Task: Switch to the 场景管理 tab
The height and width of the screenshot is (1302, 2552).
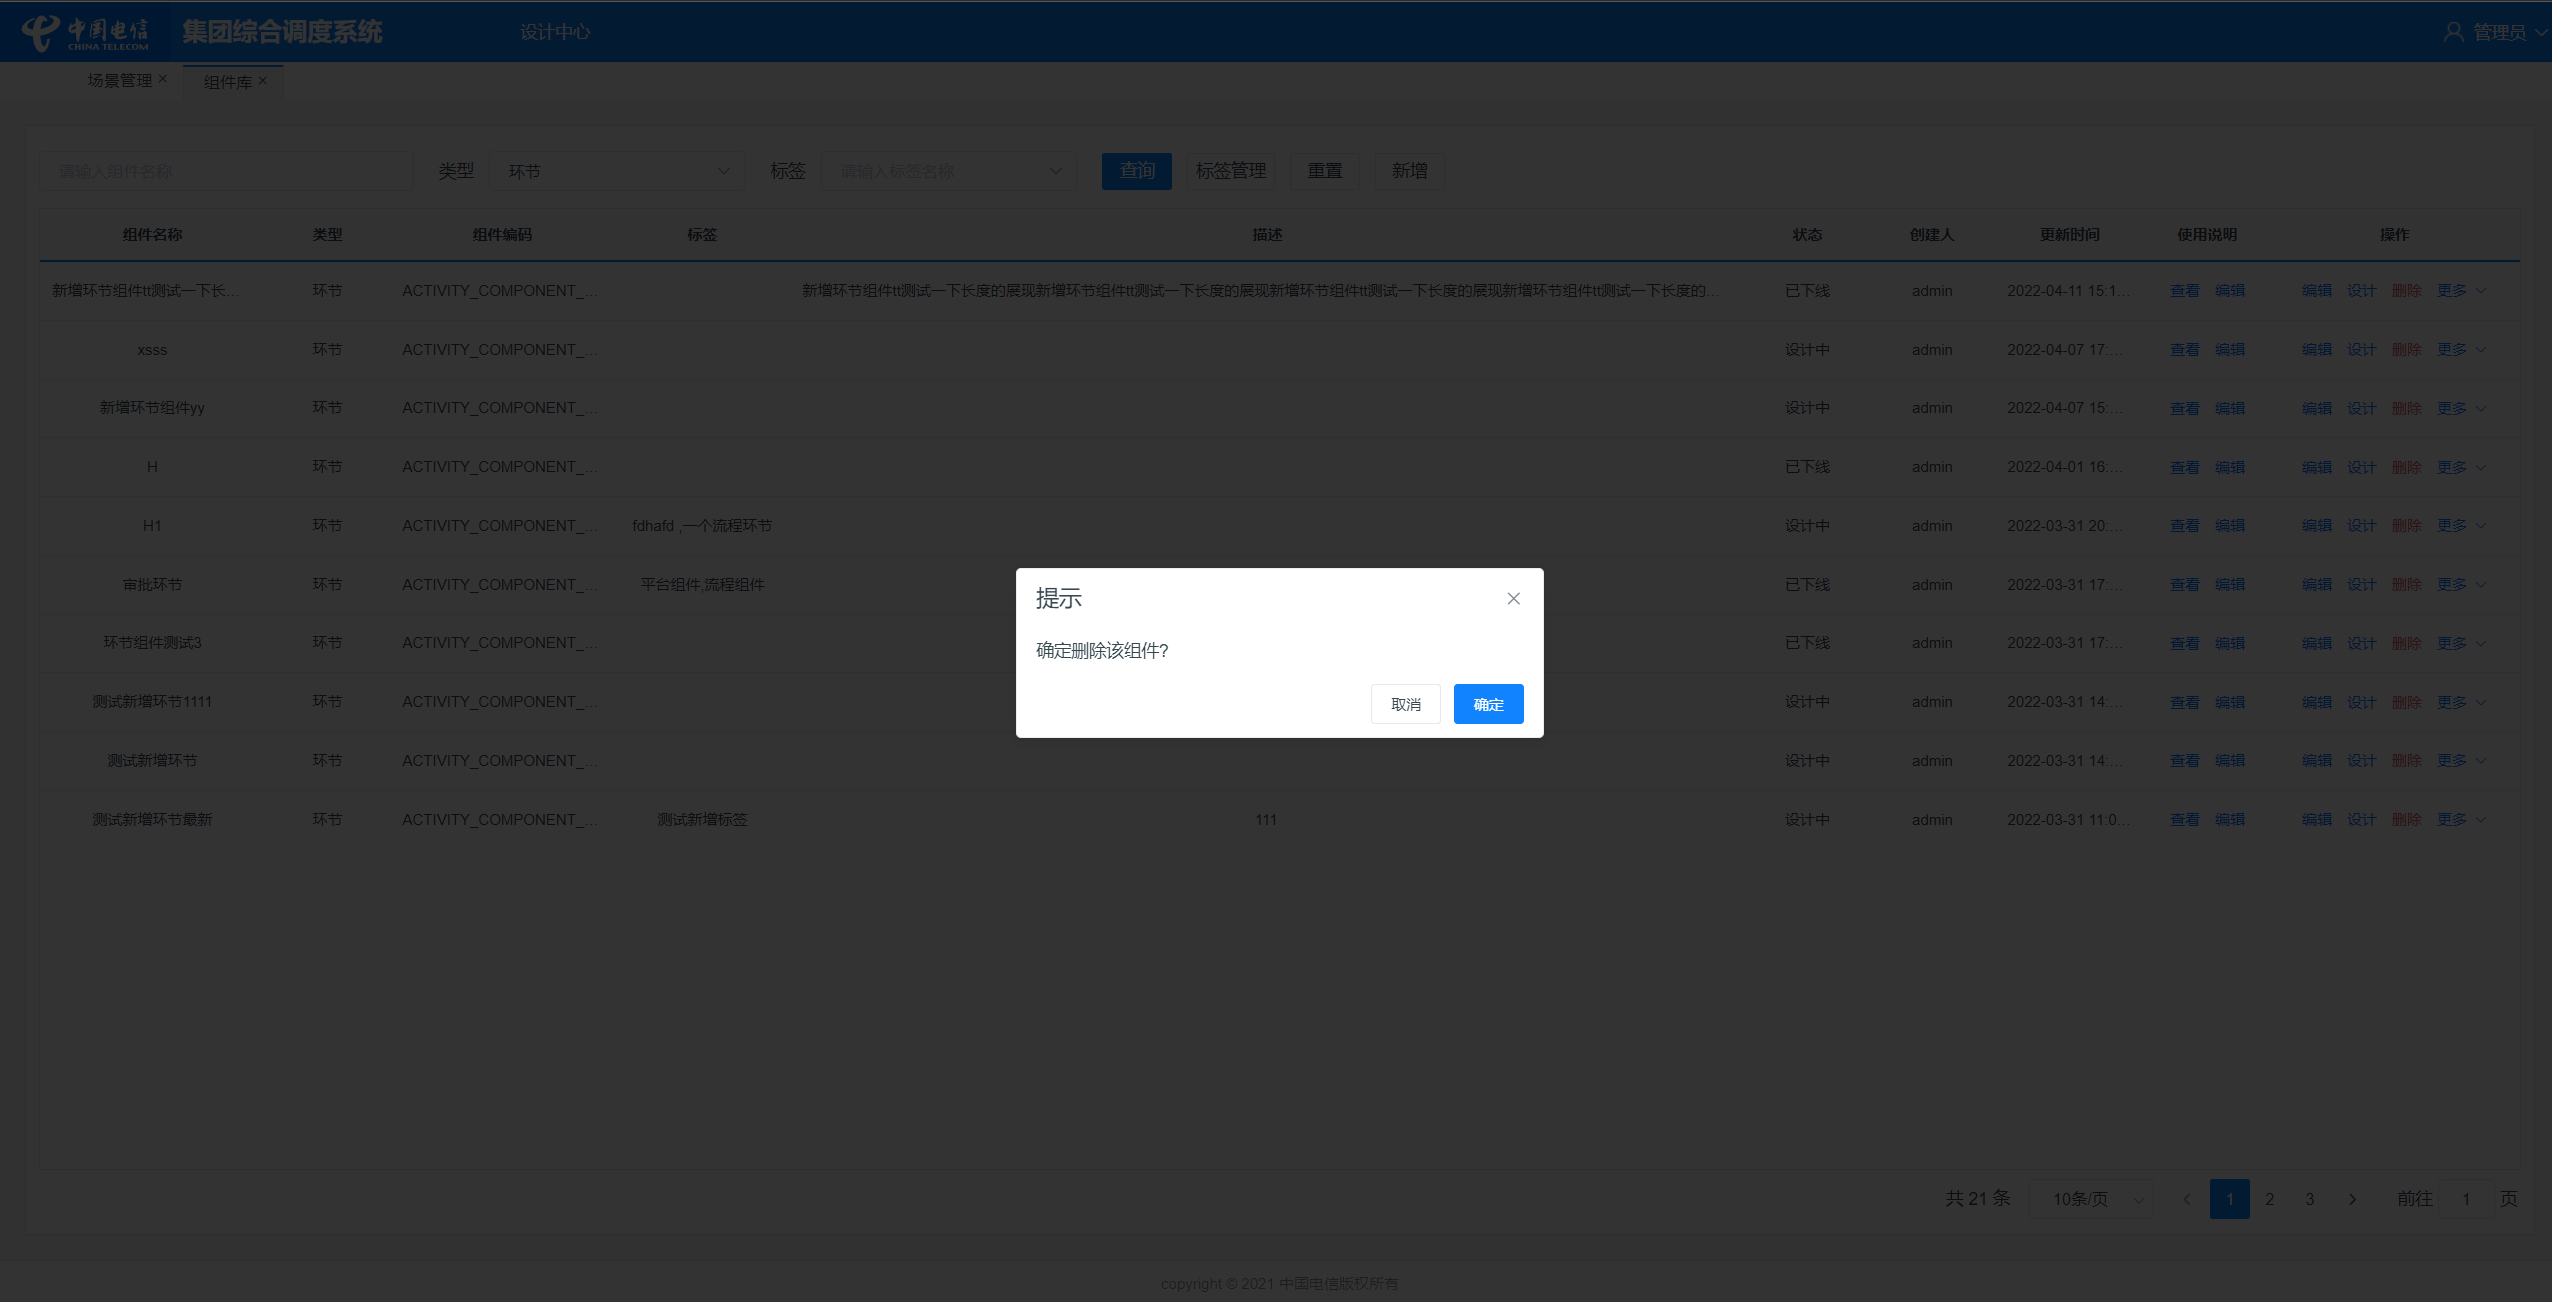Action: tap(119, 80)
